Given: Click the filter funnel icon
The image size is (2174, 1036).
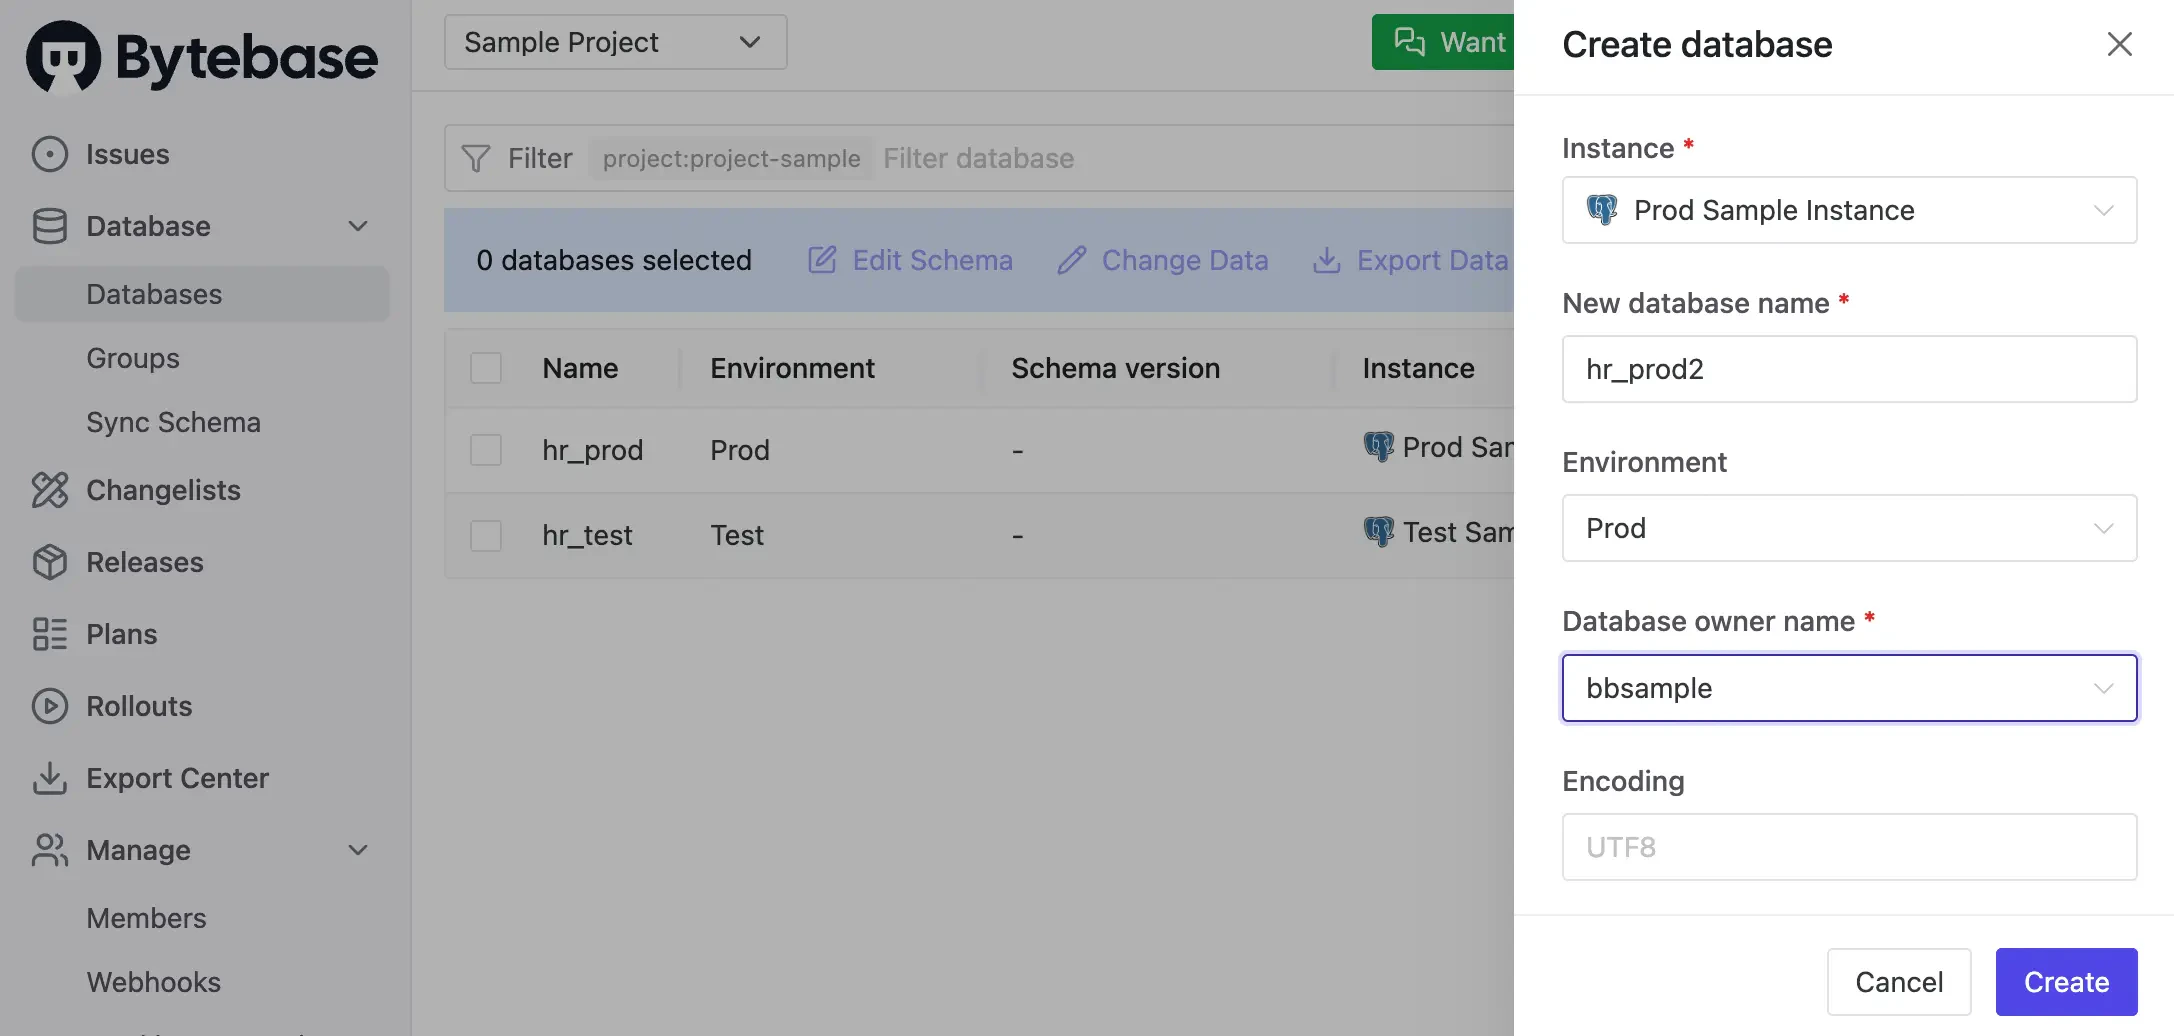Looking at the screenshot, I should click(476, 158).
